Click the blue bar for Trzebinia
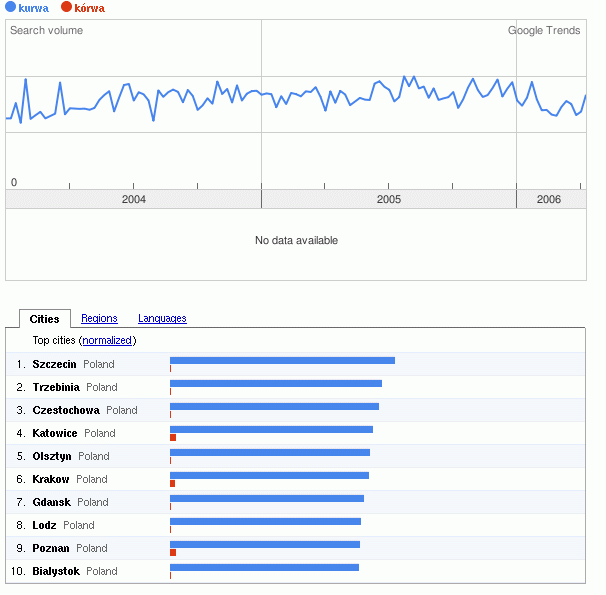 [x=276, y=383]
